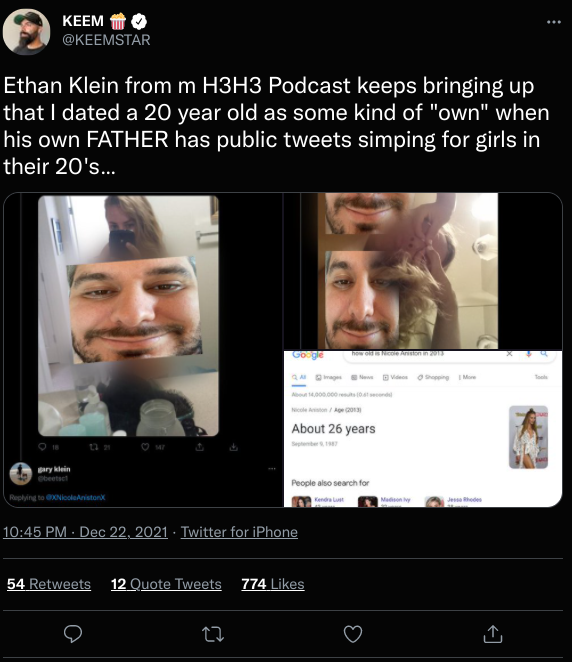Viewport: 572px width, 662px height.
Task: Click the gary klein avatar in screenshot
Action: pyautogui.click(x=21, y=474)
